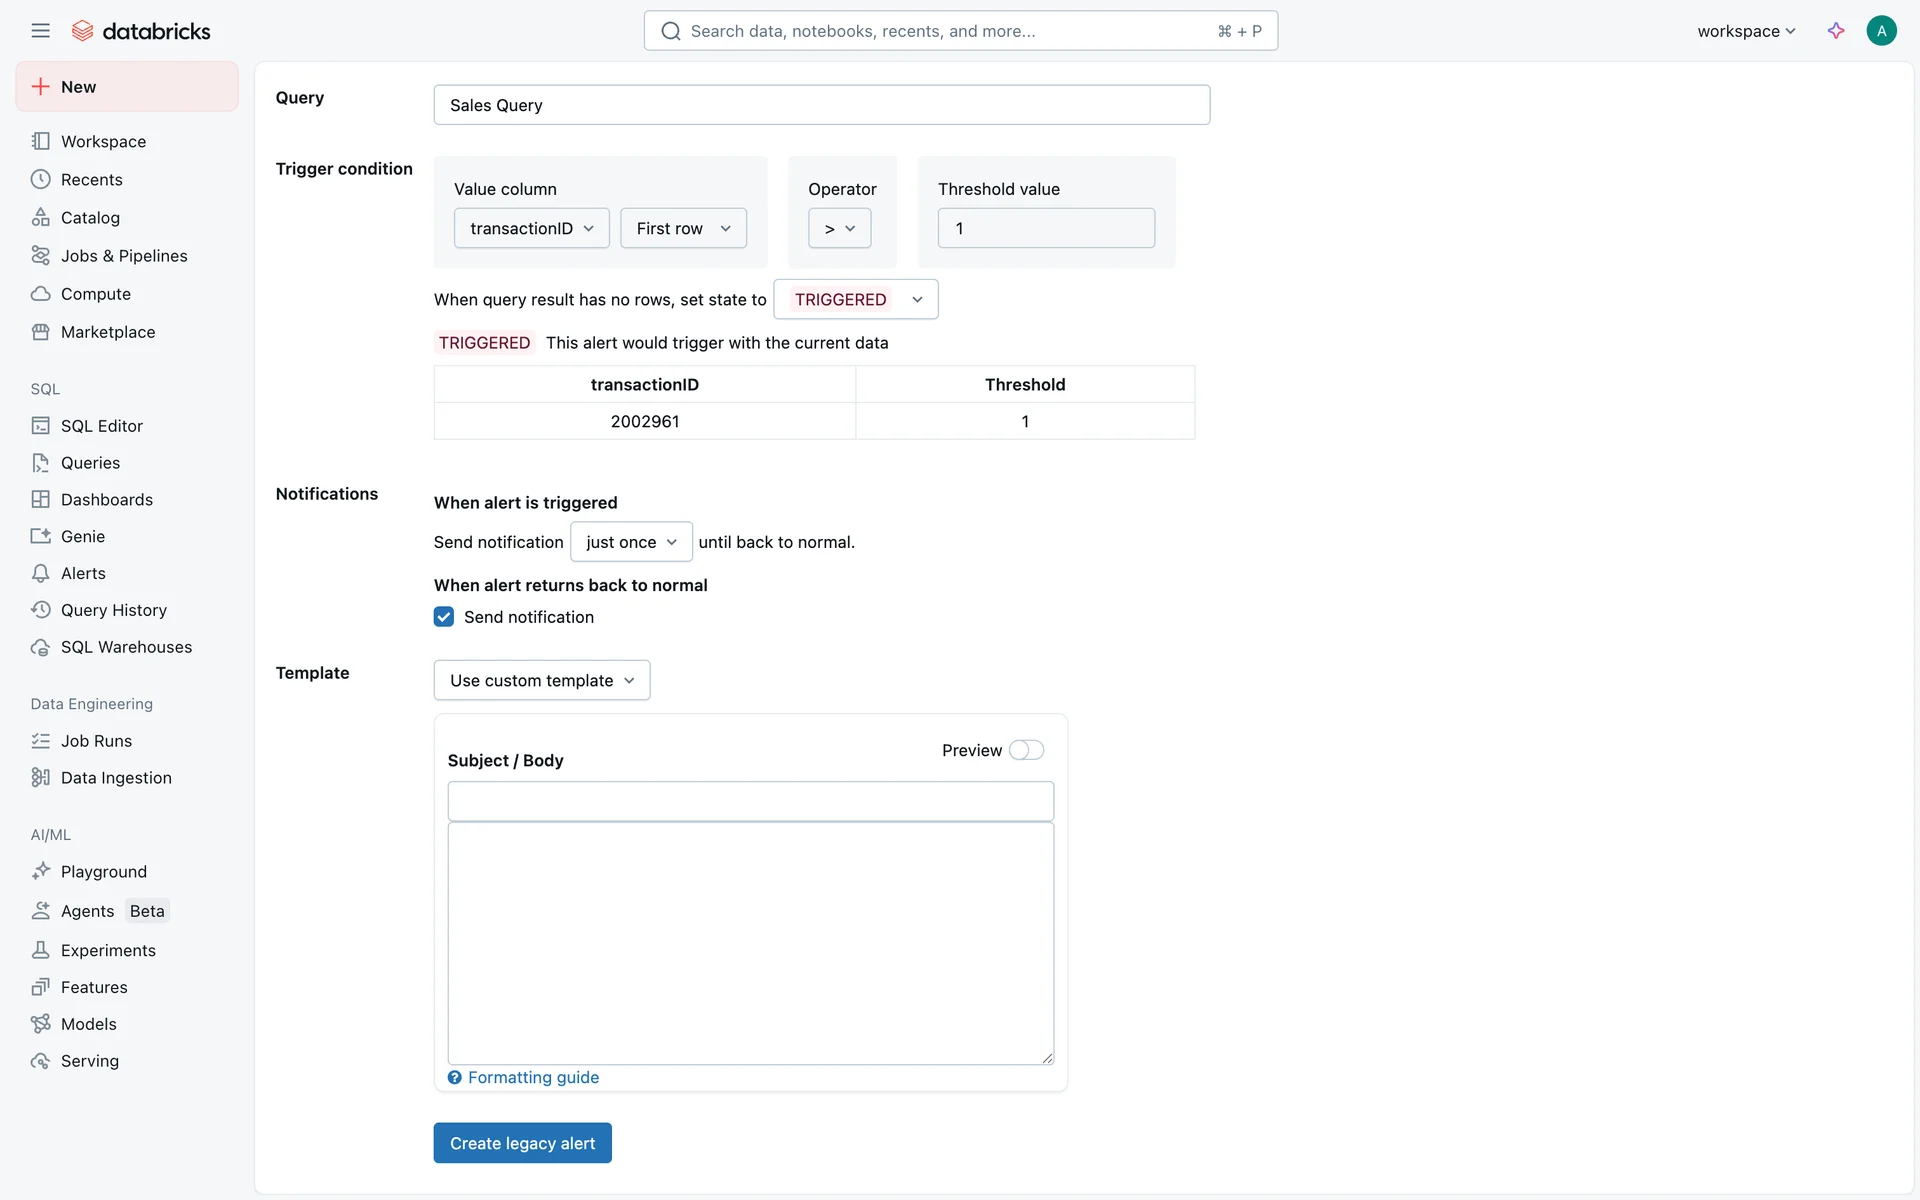
Task: Open the just once notification frequency dropdown
Action: 631,542
